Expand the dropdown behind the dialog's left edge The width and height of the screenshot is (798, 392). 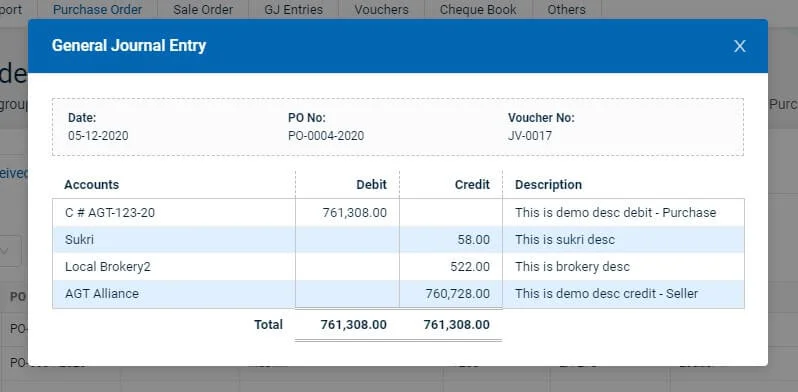10,250
